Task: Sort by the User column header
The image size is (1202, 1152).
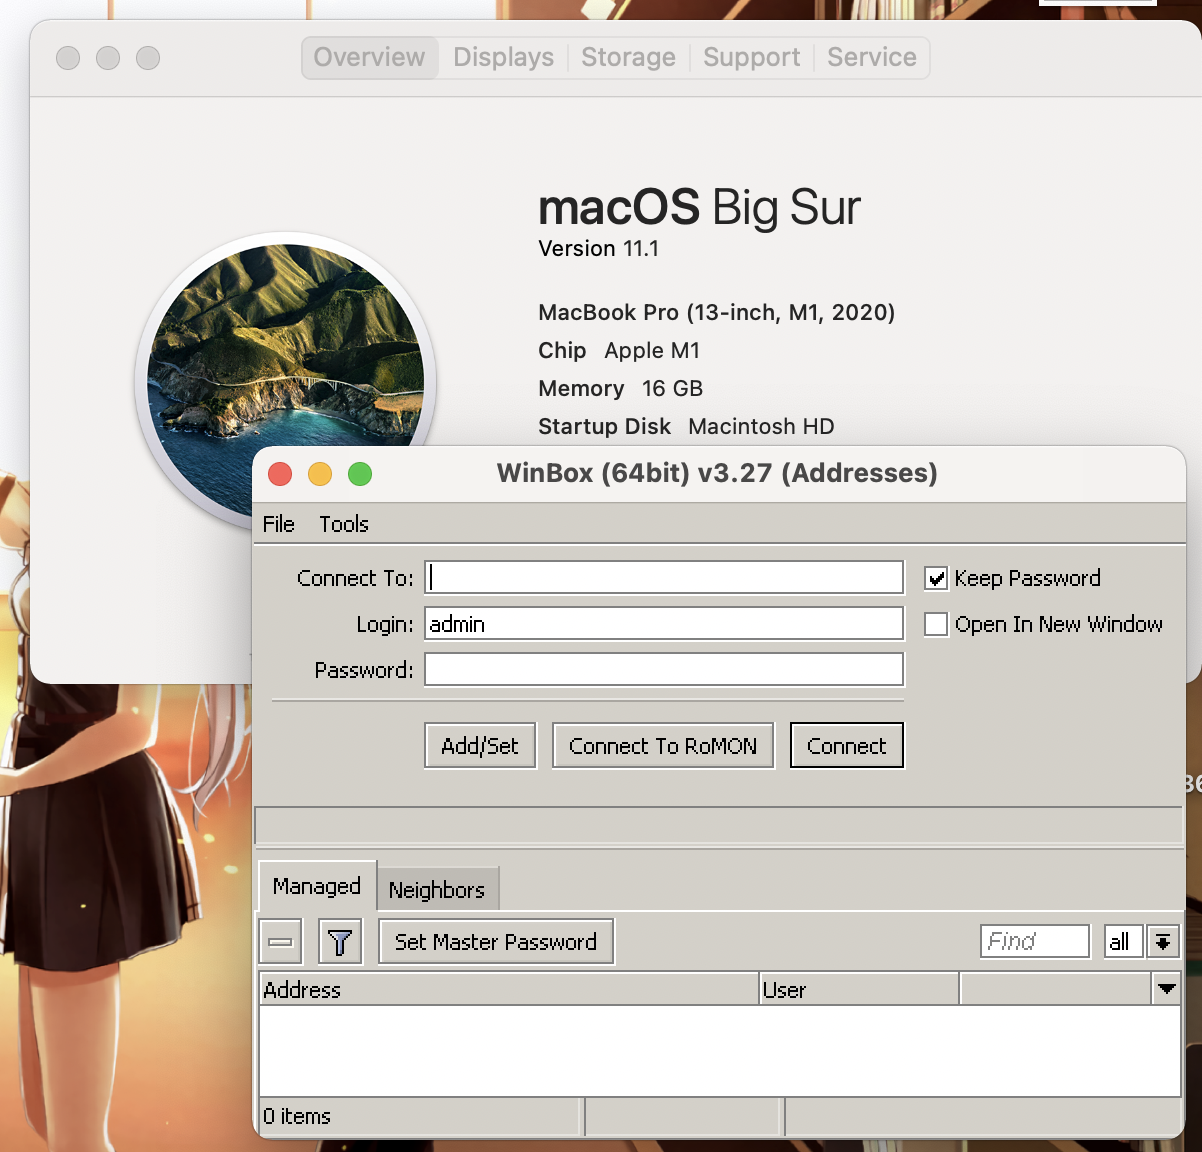Action: click(859, 989)
